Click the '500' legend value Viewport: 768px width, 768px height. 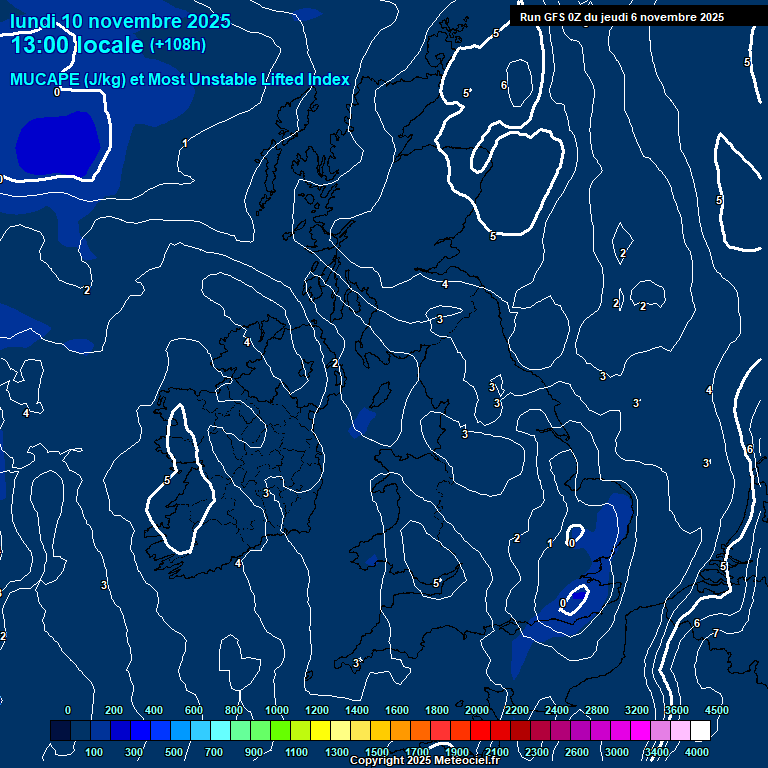tap(174, 752)
